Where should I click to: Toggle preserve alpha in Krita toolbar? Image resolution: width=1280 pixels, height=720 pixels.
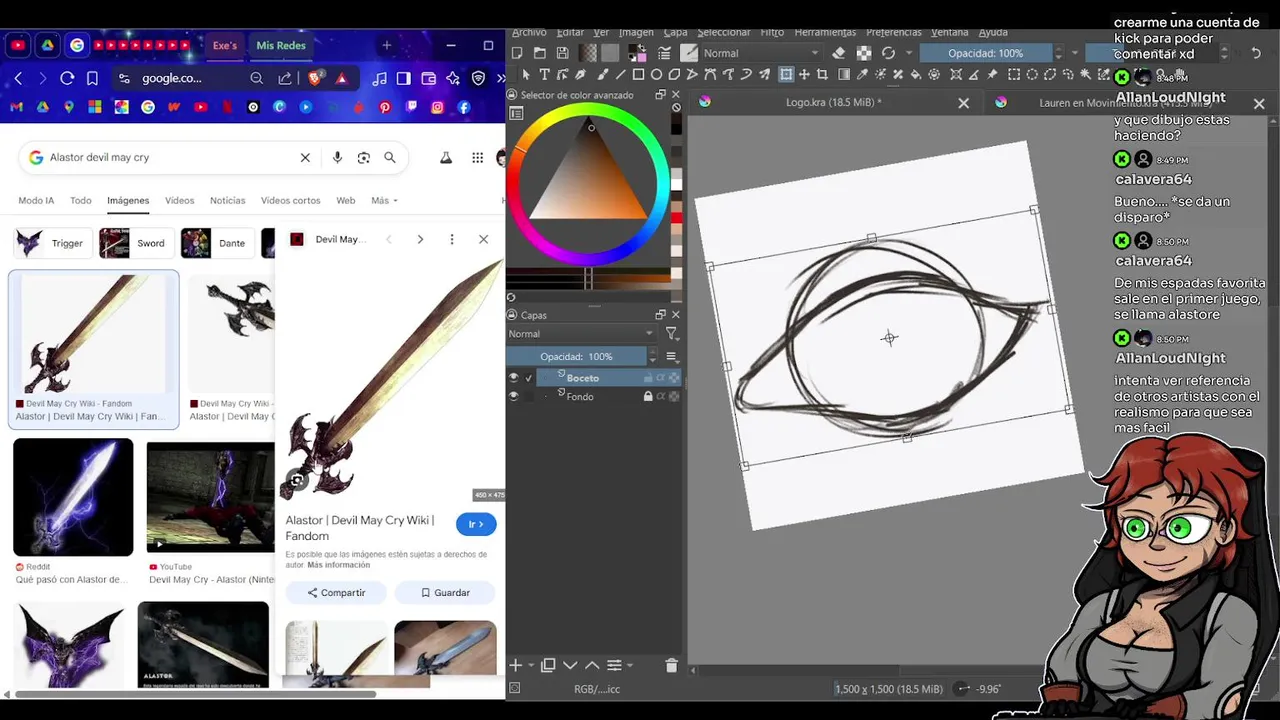point(863,53)
